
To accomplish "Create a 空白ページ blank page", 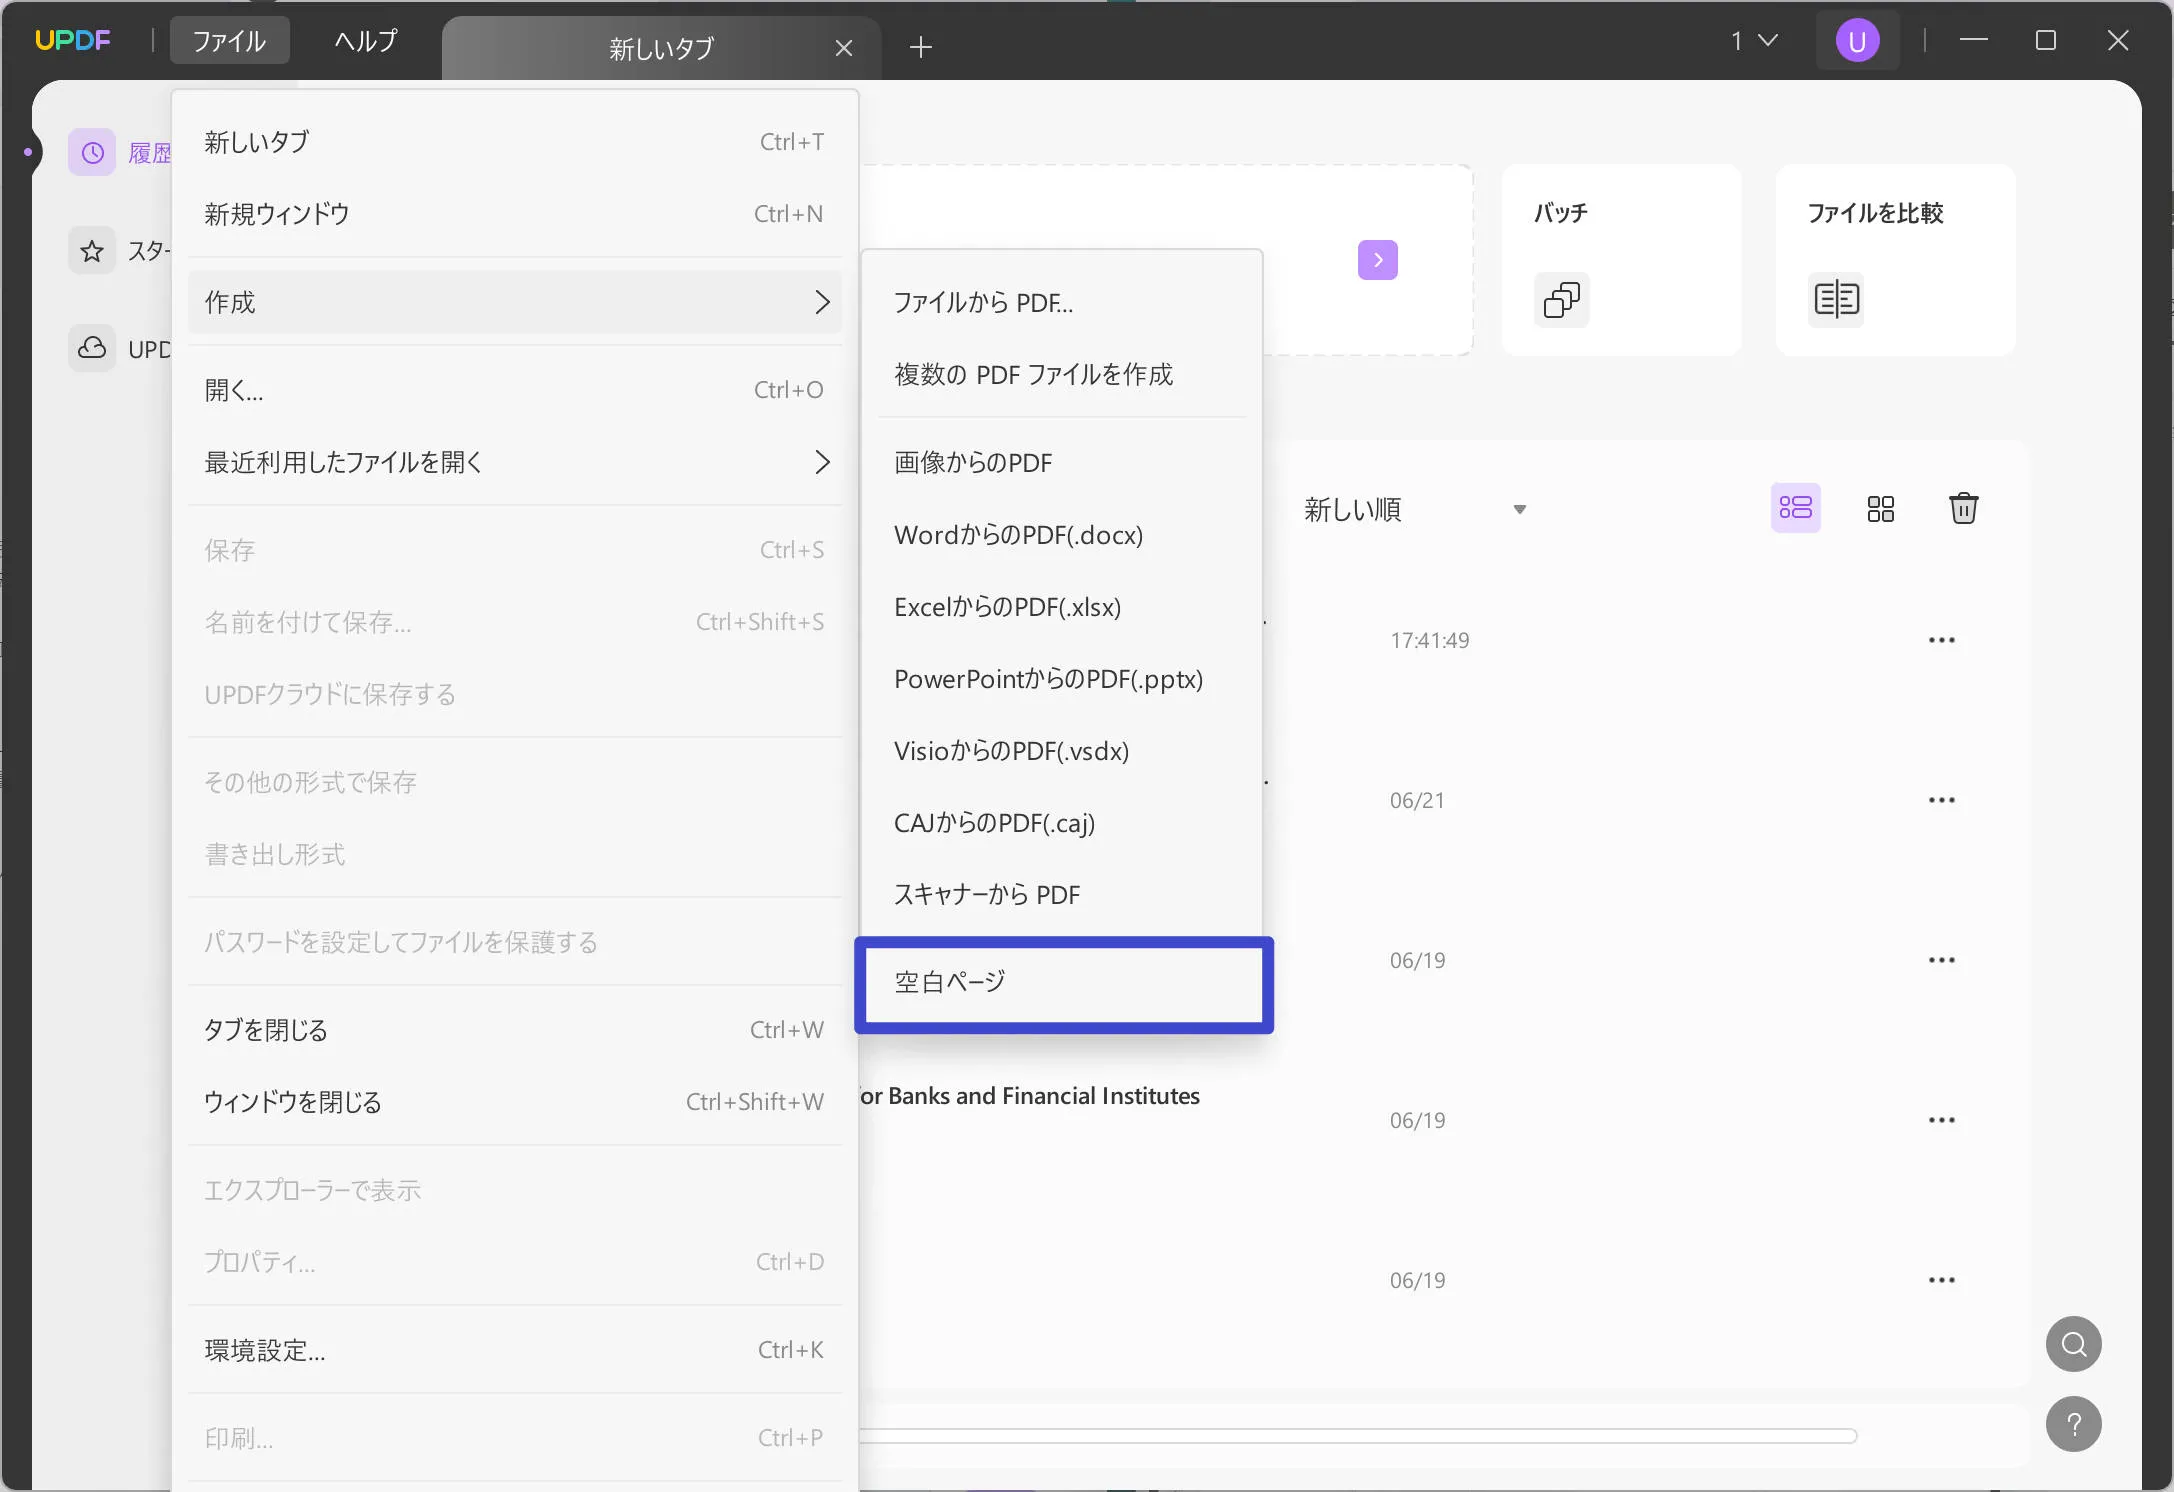I will (1063, 983).
